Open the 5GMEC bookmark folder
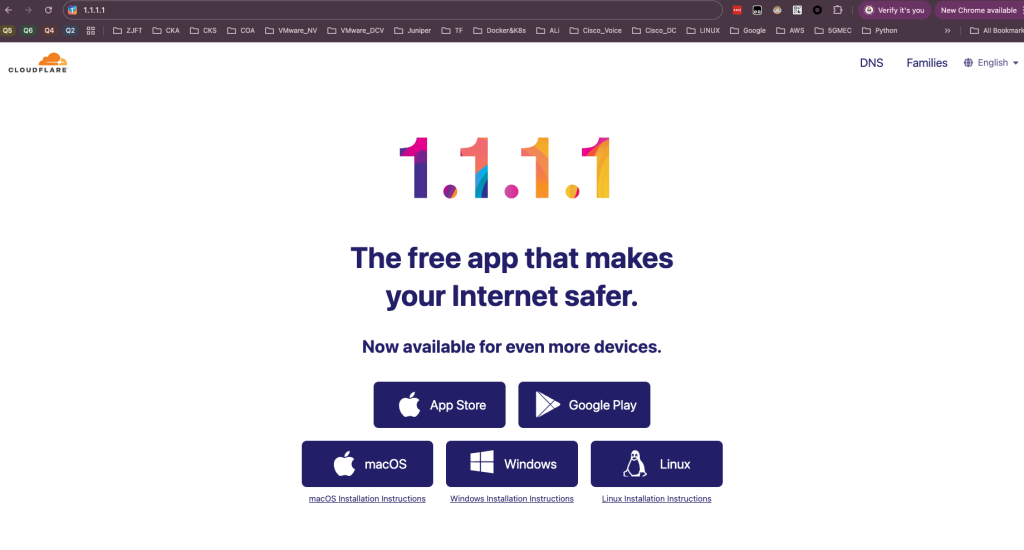This screenshot has width=1024, height=550. tap(833, 31)
